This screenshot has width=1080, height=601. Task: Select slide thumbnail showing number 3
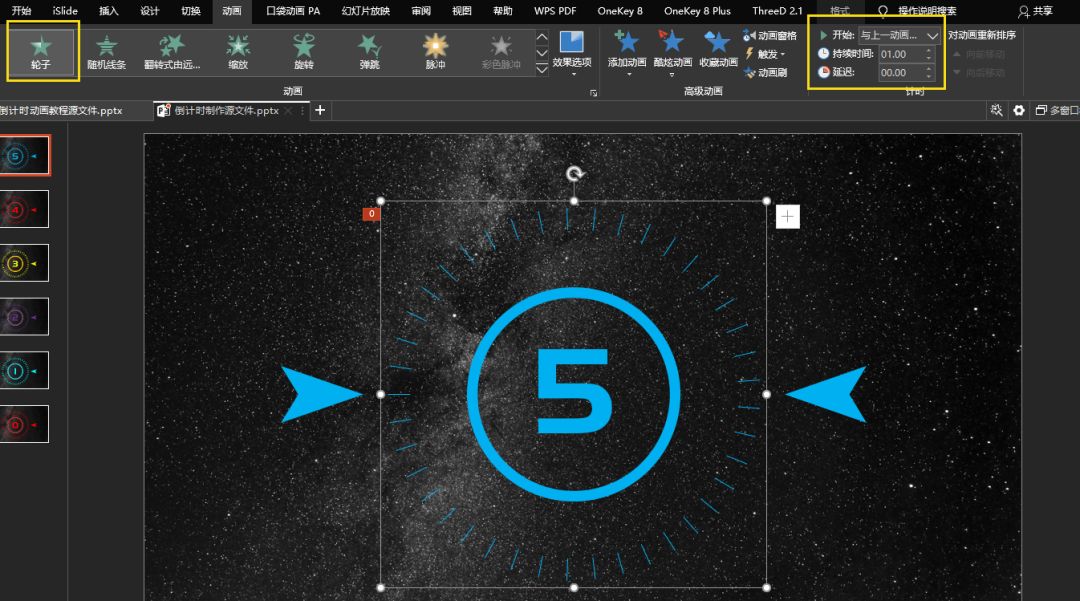pyautogui.click(x=24, y=263)
